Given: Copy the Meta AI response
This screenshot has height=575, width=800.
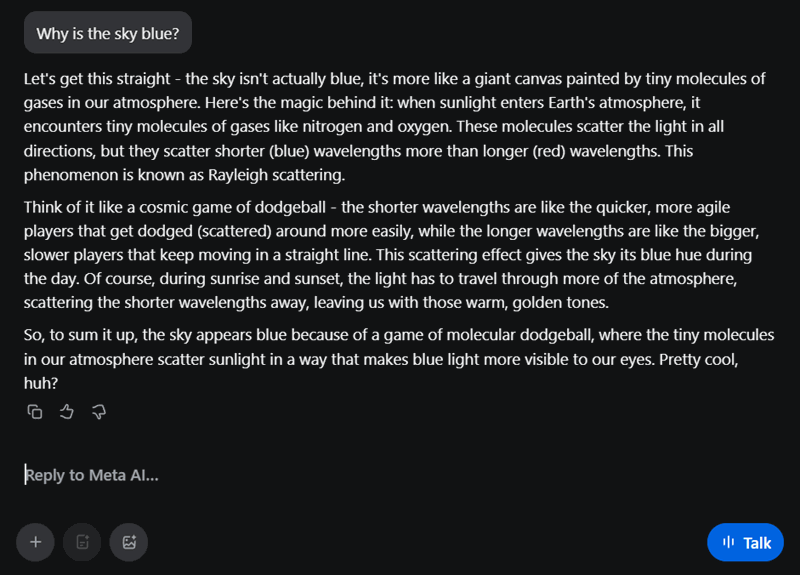Looking at the screenshot, I should tap(35, 411).
